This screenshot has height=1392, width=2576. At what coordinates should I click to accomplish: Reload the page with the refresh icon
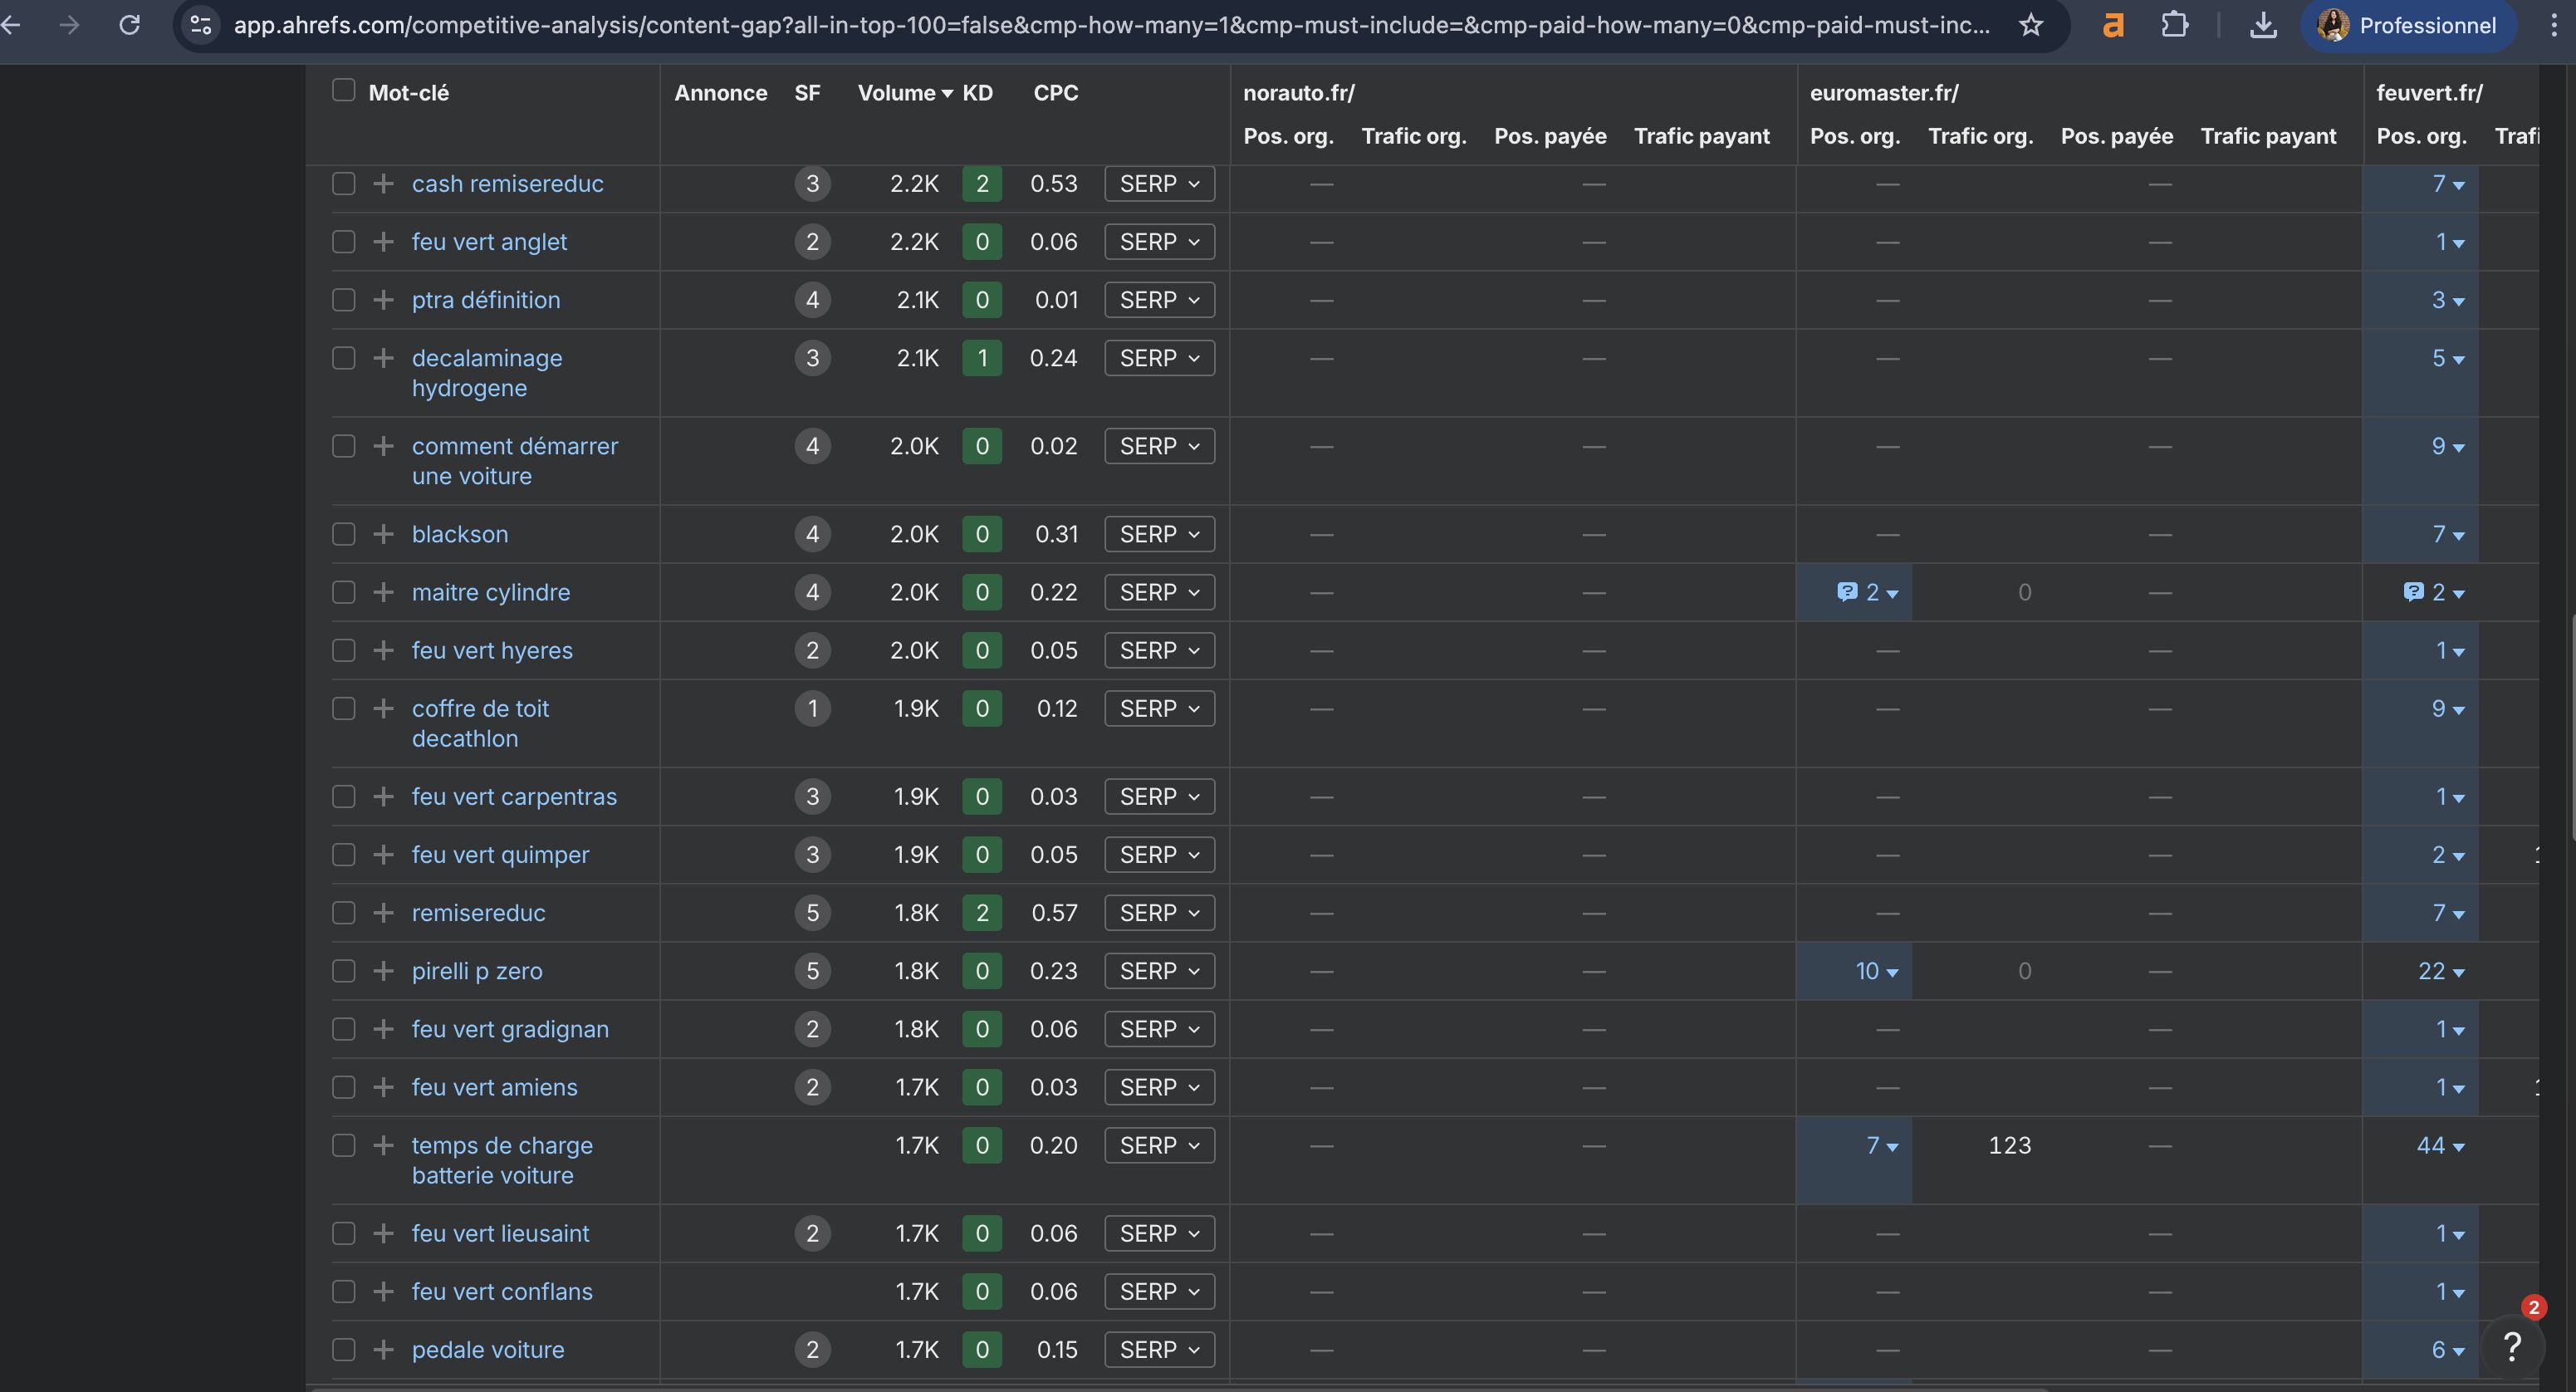point(129,25)
